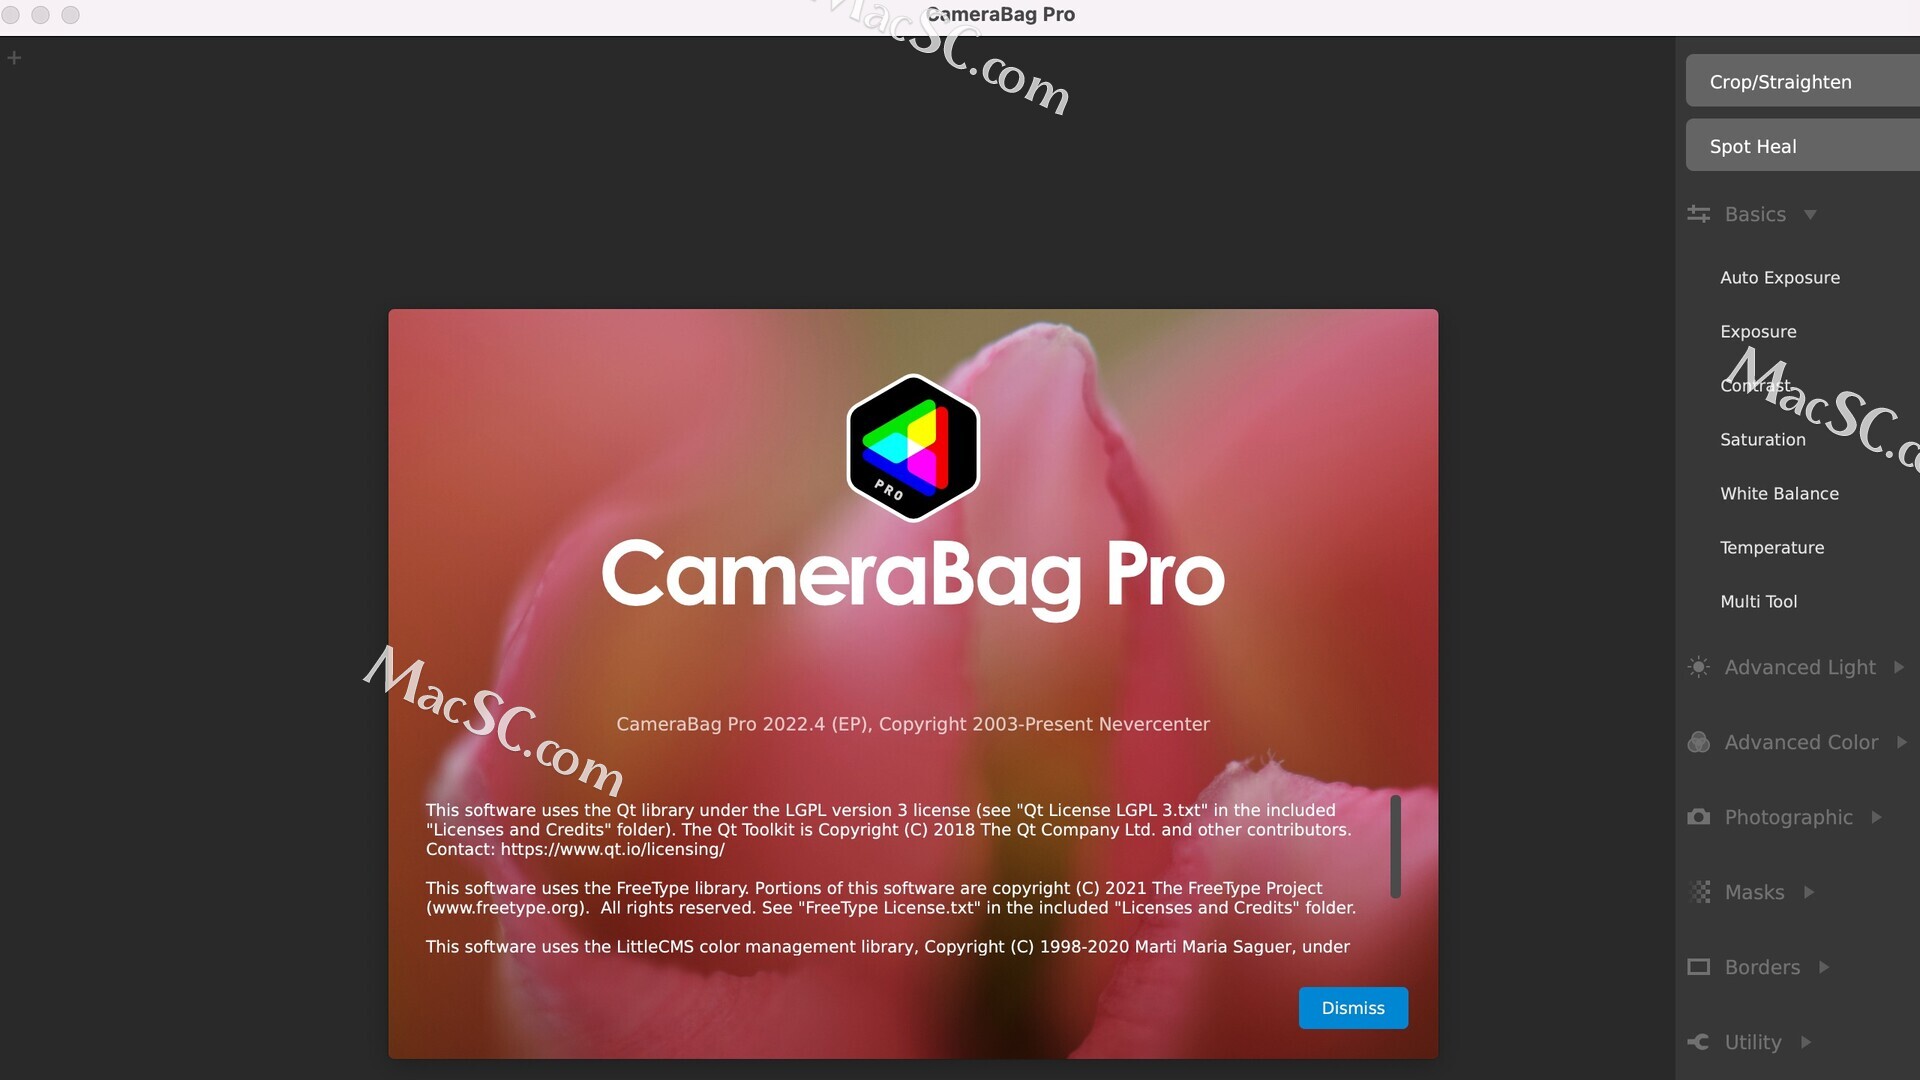The height and width of the screenshot is (1080, 1920).
Task: Click the Add new item plus button
Action: point(15,57)
